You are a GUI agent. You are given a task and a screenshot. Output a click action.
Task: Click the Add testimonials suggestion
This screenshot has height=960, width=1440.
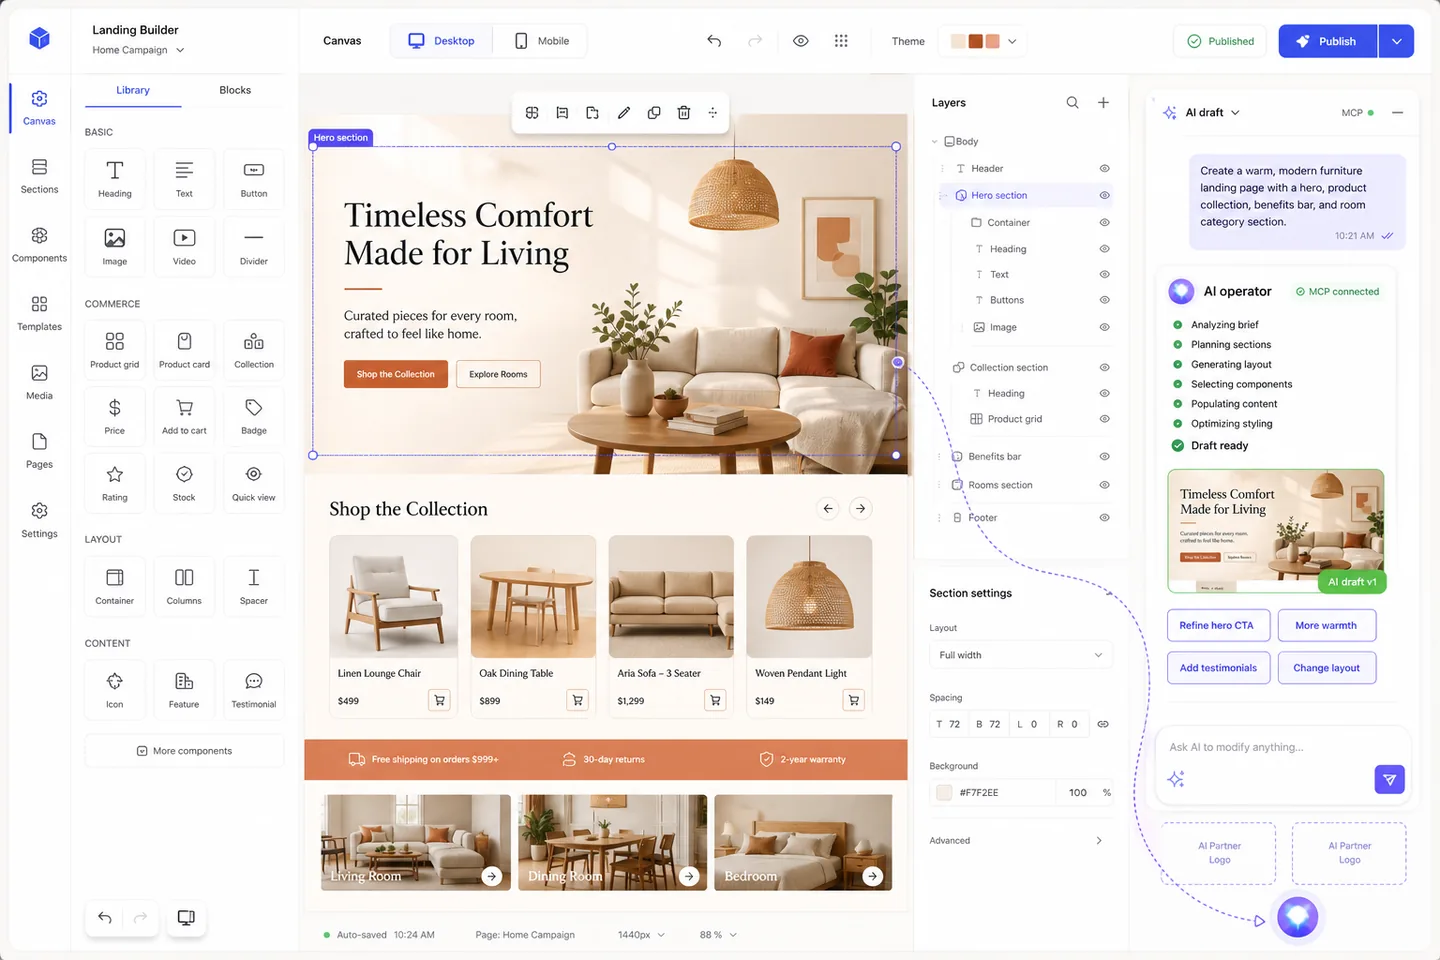point(1218,668)
